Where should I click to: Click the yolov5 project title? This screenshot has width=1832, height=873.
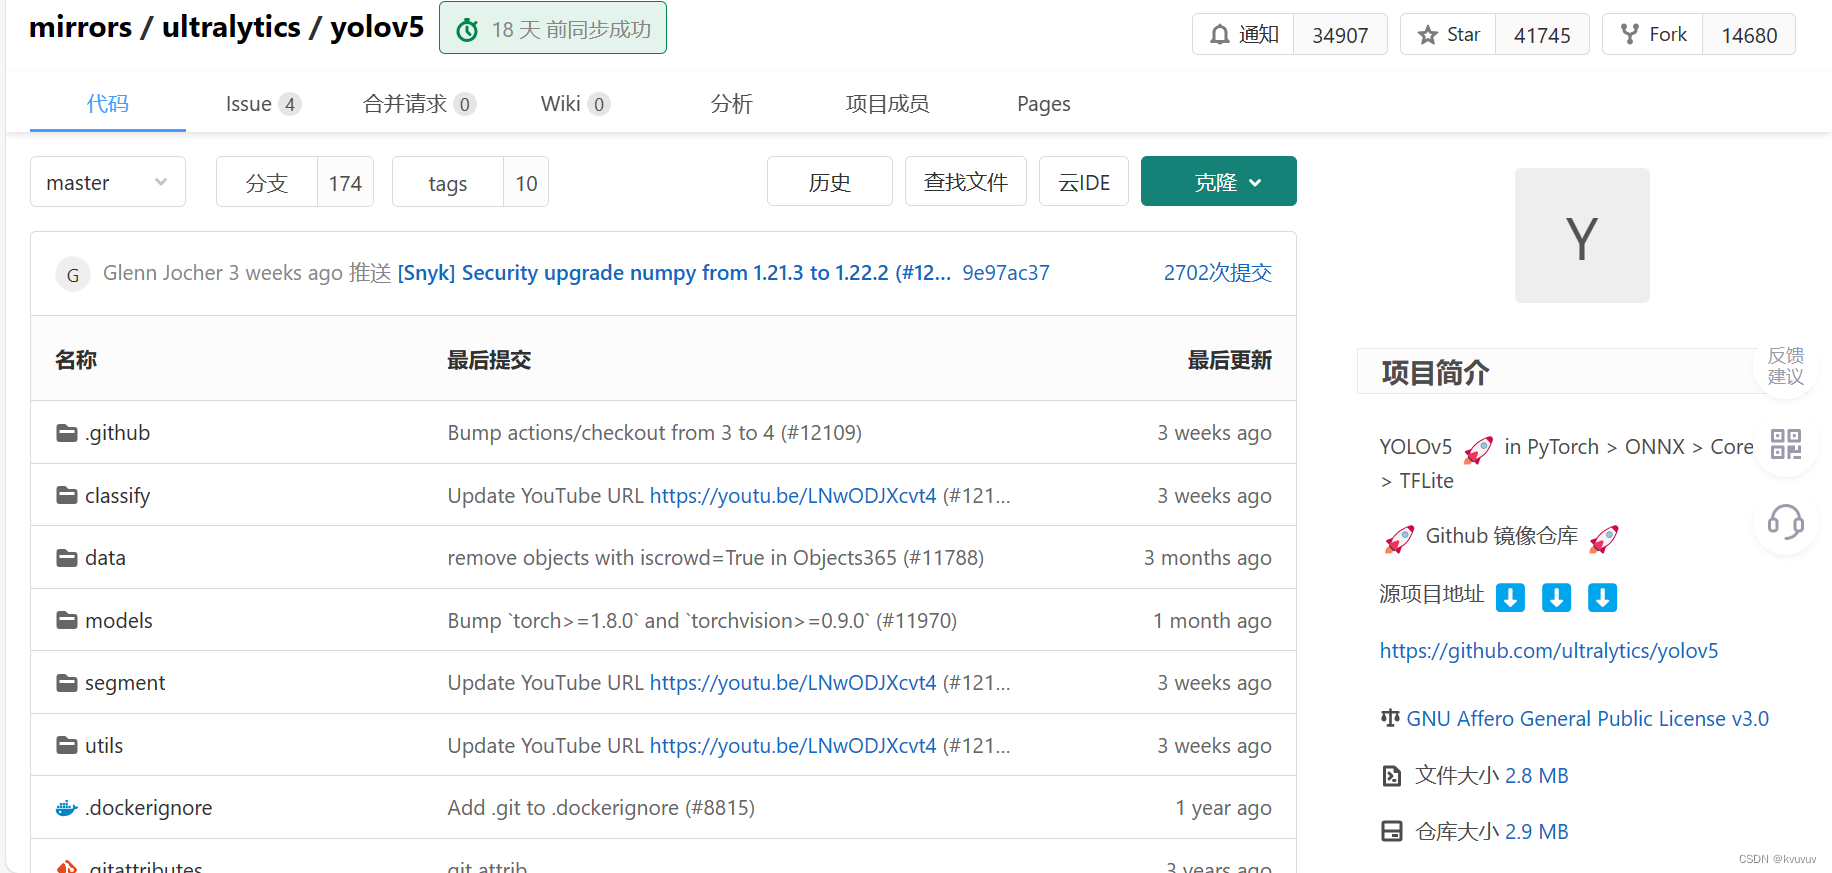[377, 27]
